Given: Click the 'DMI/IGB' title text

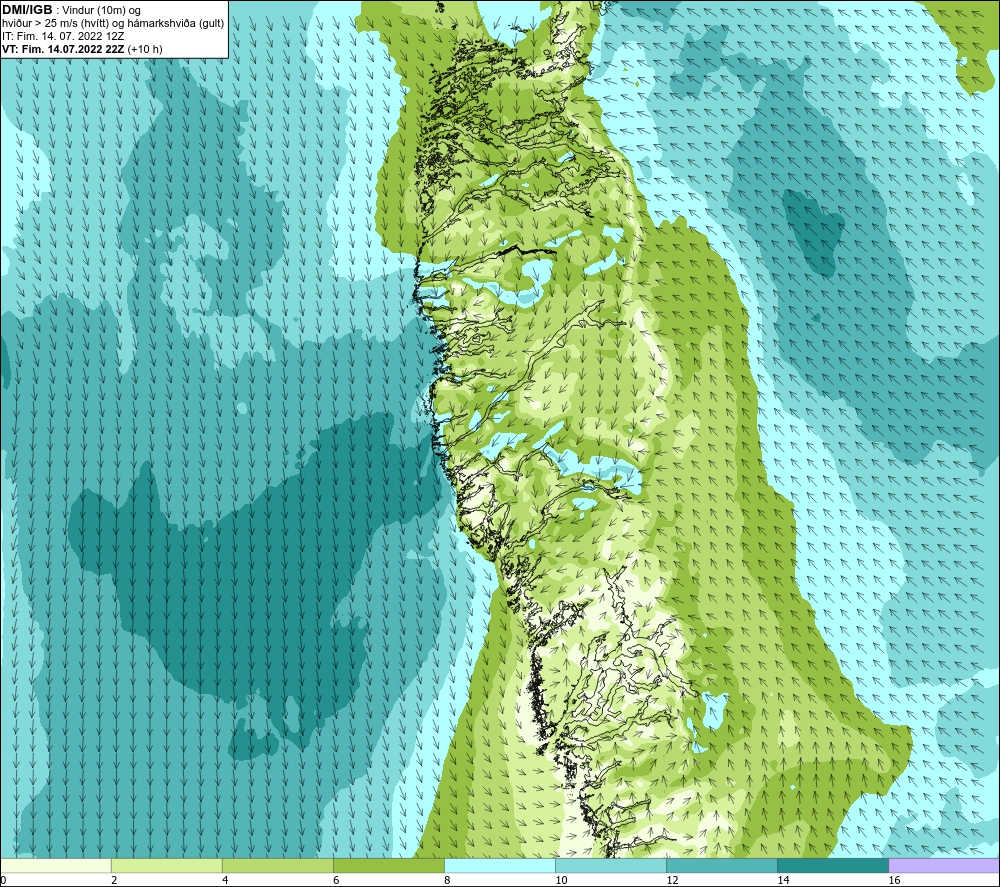Looking at the screenshot, I should [27, 10].
